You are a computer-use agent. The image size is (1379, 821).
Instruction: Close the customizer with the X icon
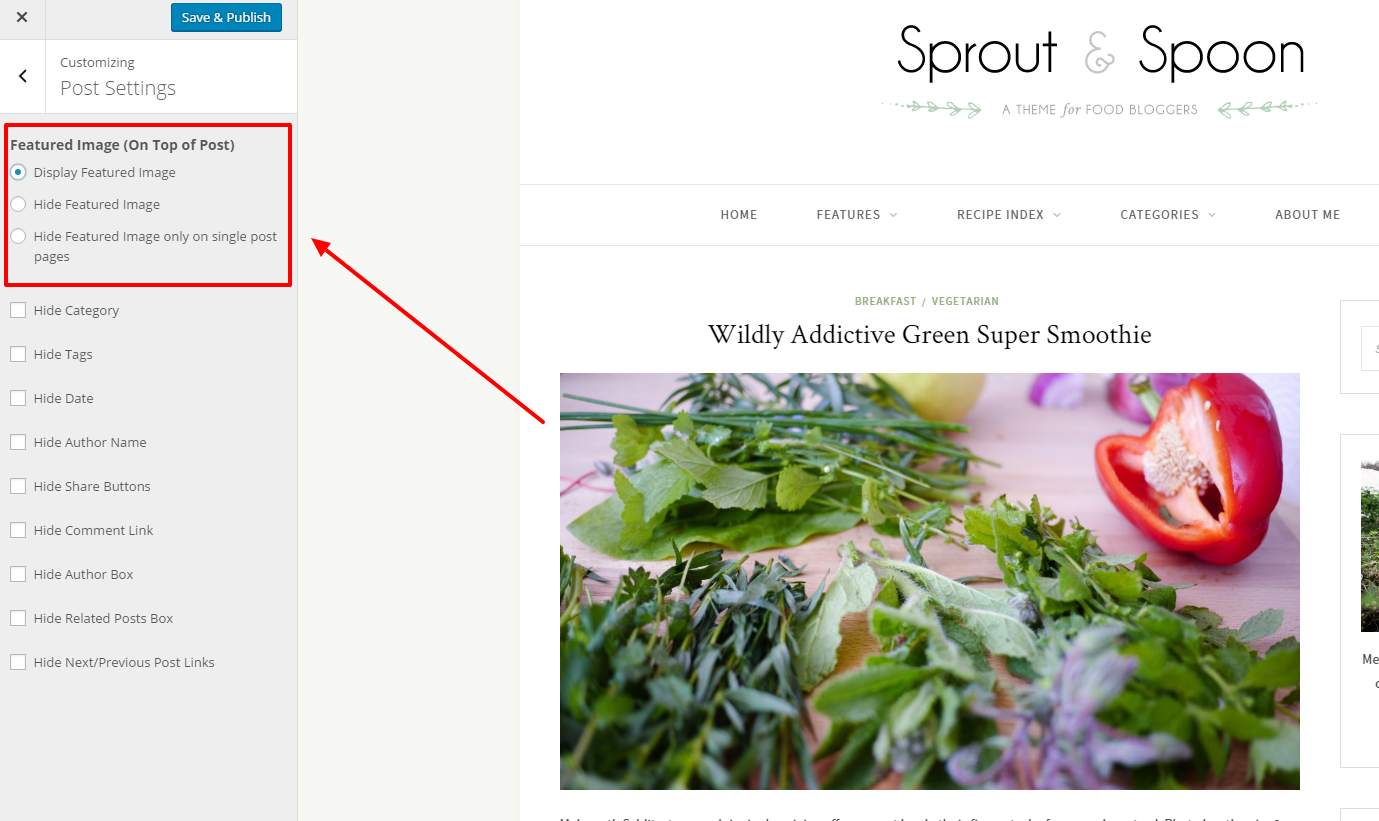pos(22,17)
